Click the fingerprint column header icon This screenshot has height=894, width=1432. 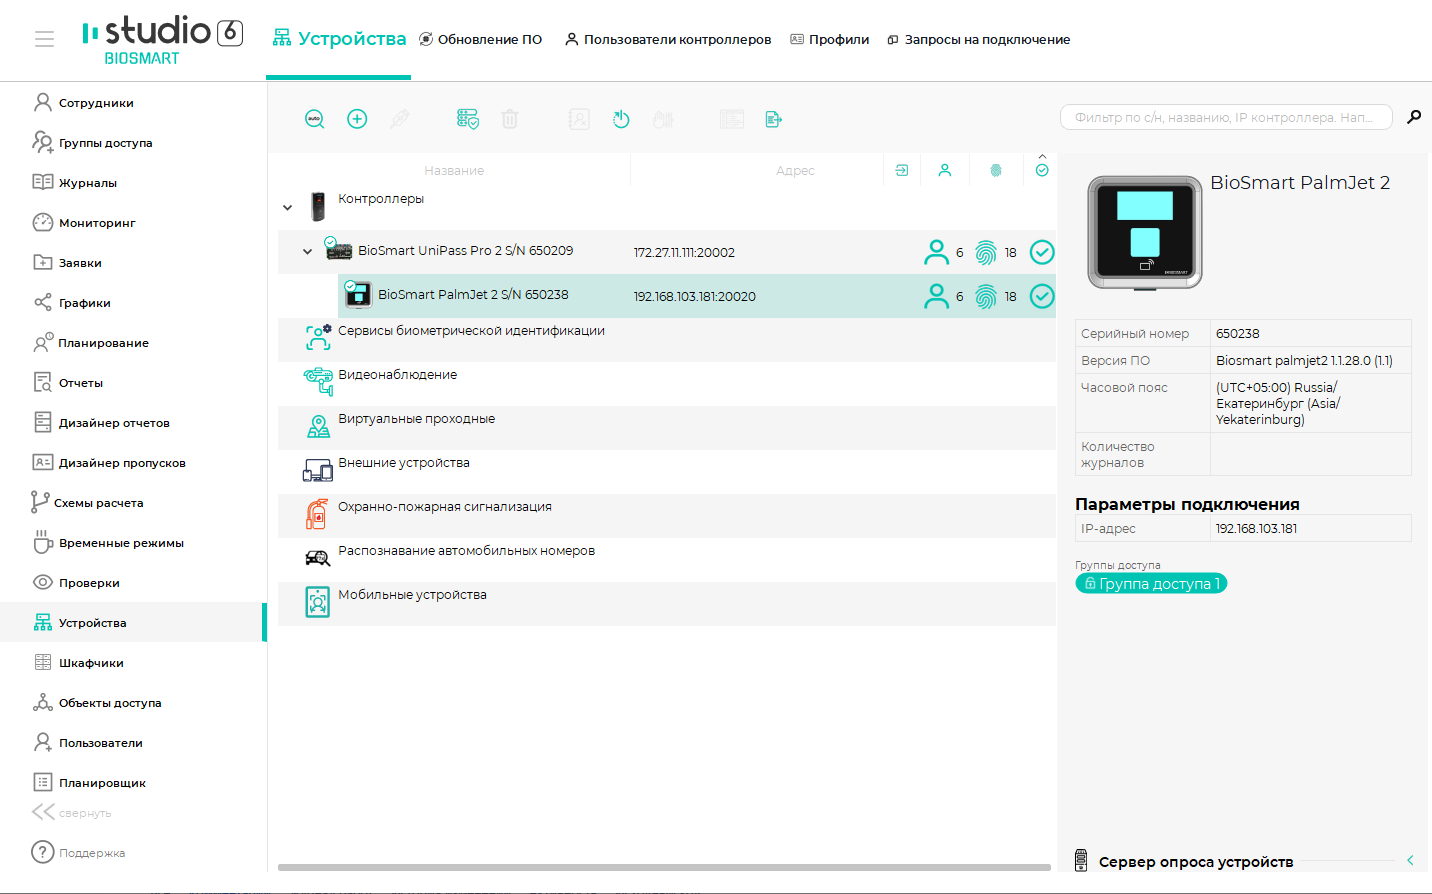click(x=996, y=170)
